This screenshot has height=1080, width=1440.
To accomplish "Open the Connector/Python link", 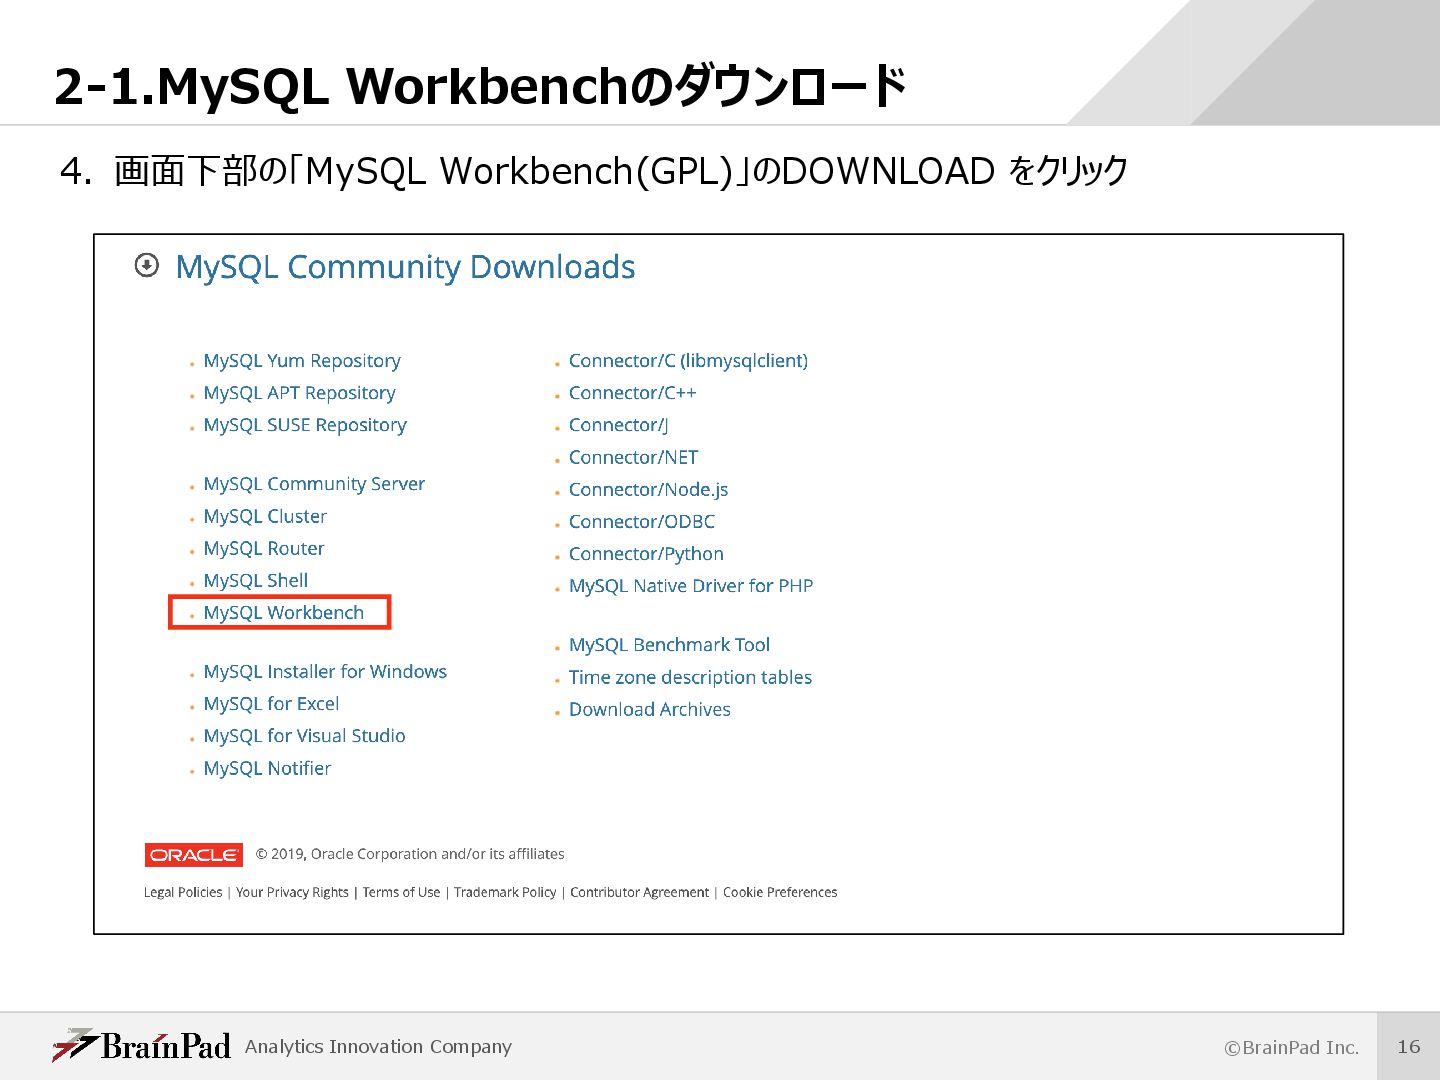I will 646,553.
